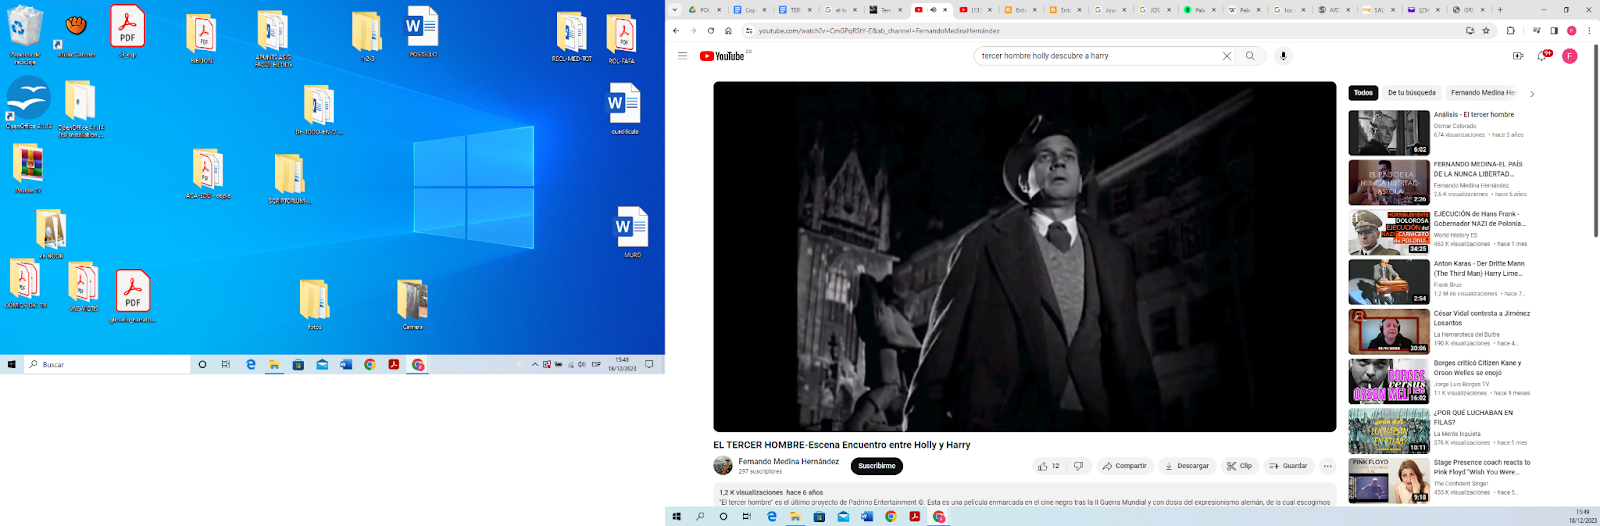1600x526 pixels.
Task: Open EJECUCIÓN de Hans Frank video thumbnail
Action: tap(1389, 232)
